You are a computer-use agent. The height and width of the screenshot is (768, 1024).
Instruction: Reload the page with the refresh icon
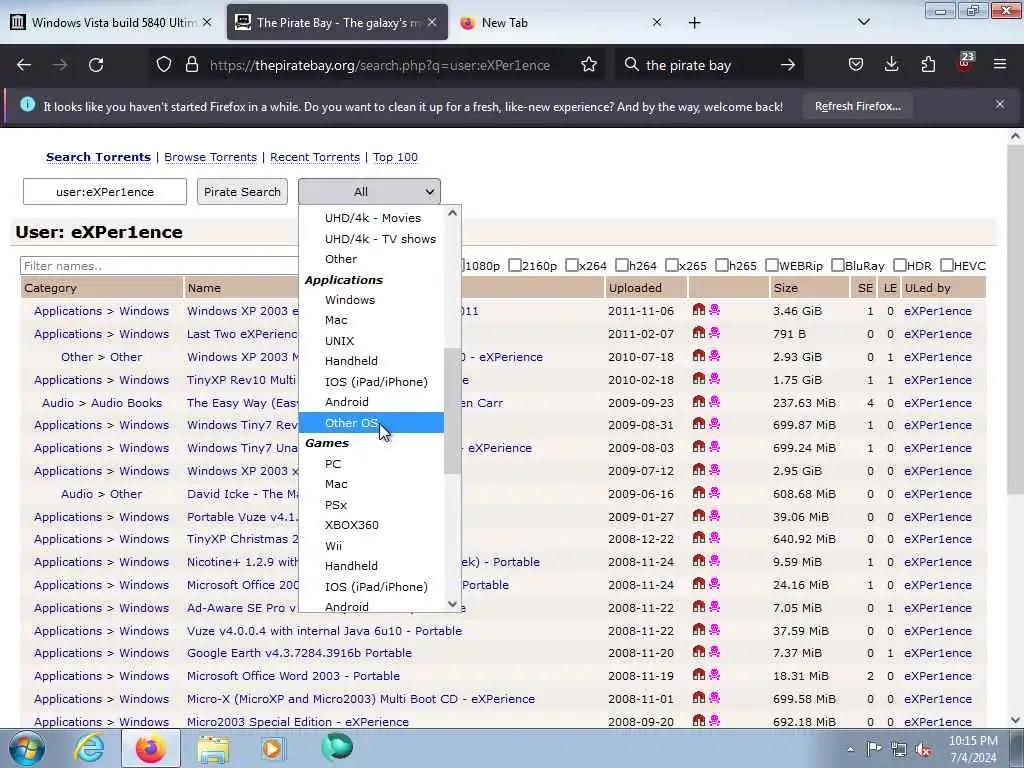[x=96, y=65]
